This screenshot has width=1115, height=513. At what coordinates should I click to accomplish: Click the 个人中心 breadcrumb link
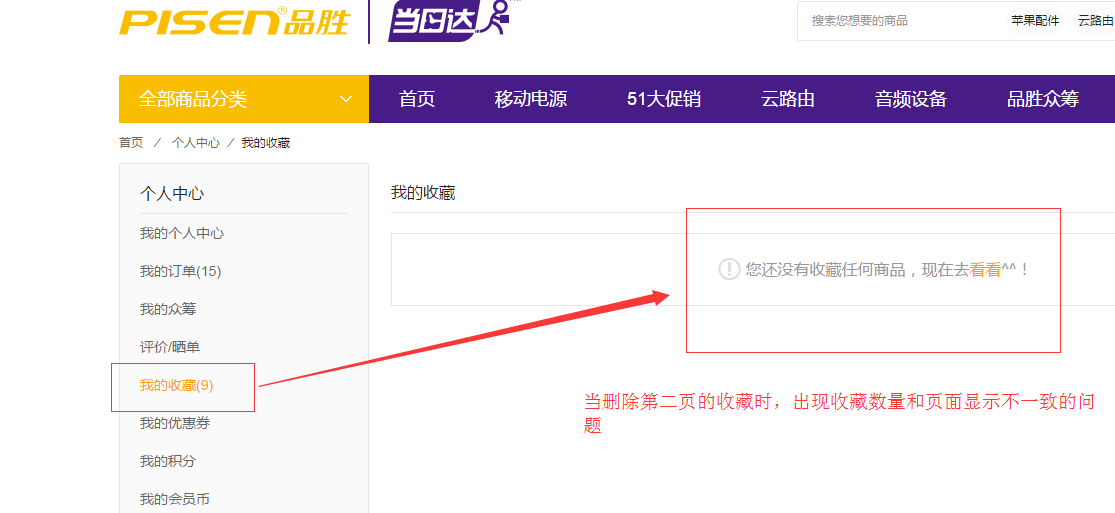point(195,143)
